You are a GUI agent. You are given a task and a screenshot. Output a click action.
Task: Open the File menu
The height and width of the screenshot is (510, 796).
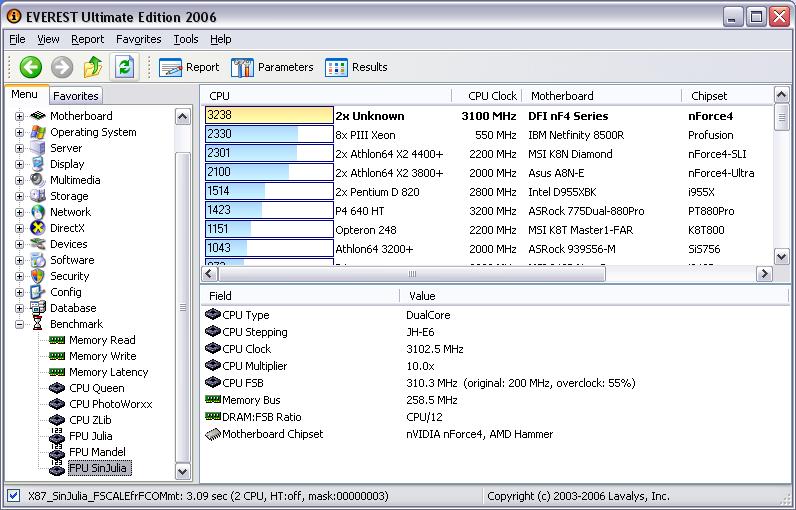pyautogui.click(x=17, y=39)
